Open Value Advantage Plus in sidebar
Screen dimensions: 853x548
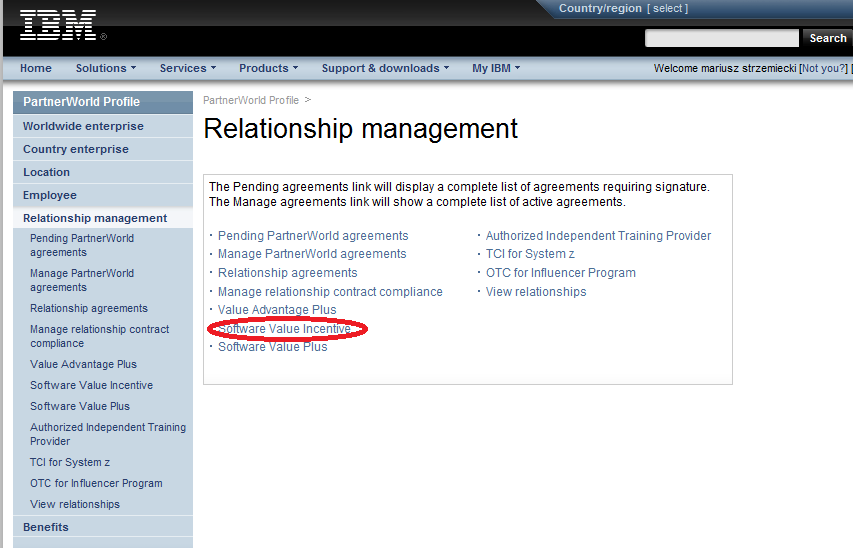coord(83,365)
